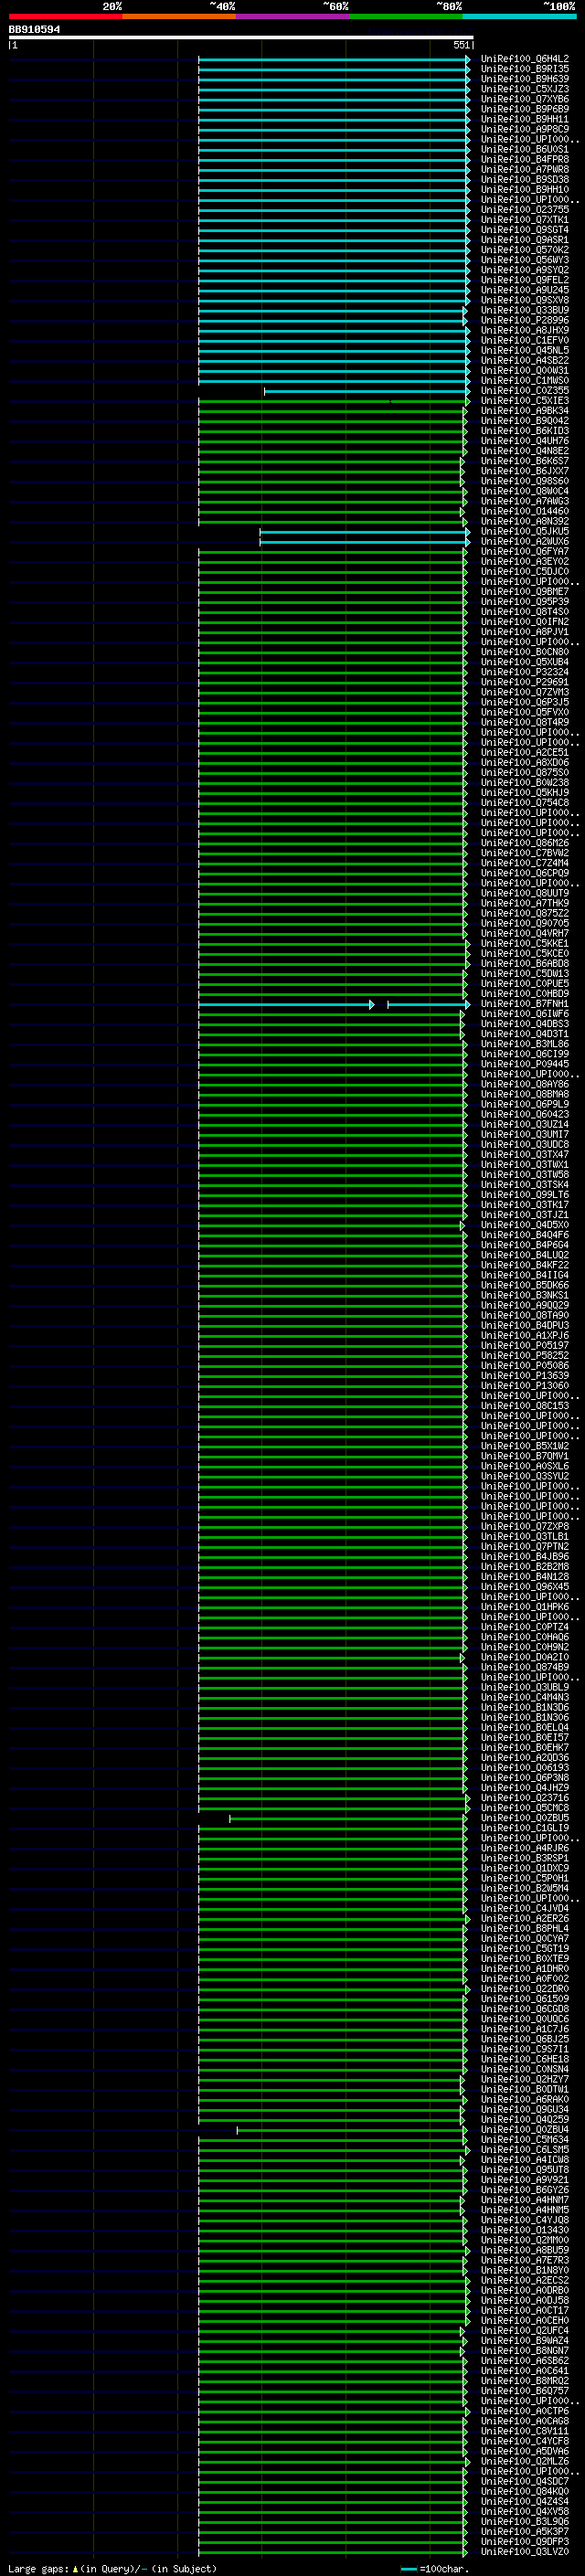
Task: Click the white query length bar
Action: point(241,38)
